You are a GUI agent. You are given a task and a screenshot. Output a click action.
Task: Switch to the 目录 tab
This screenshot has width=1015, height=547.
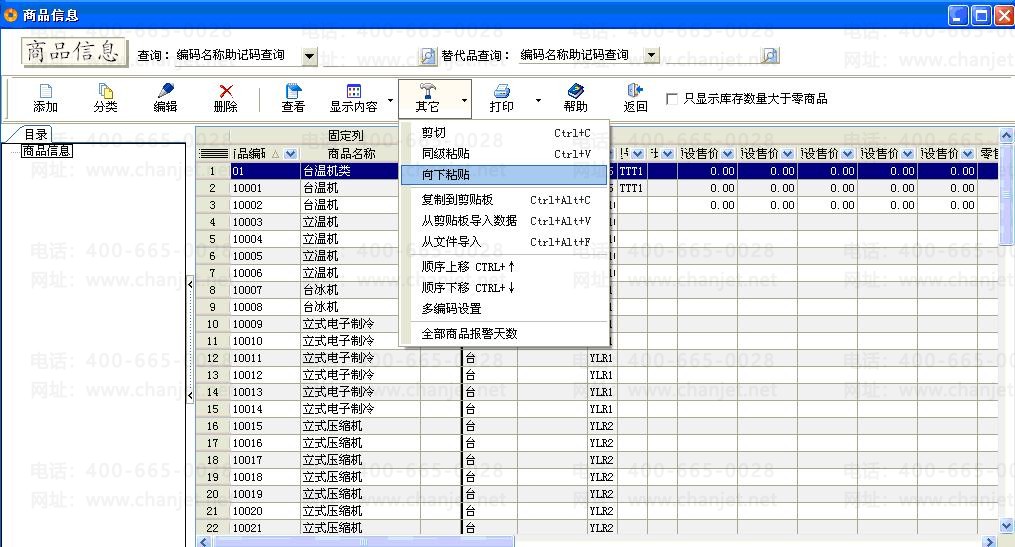35,135
